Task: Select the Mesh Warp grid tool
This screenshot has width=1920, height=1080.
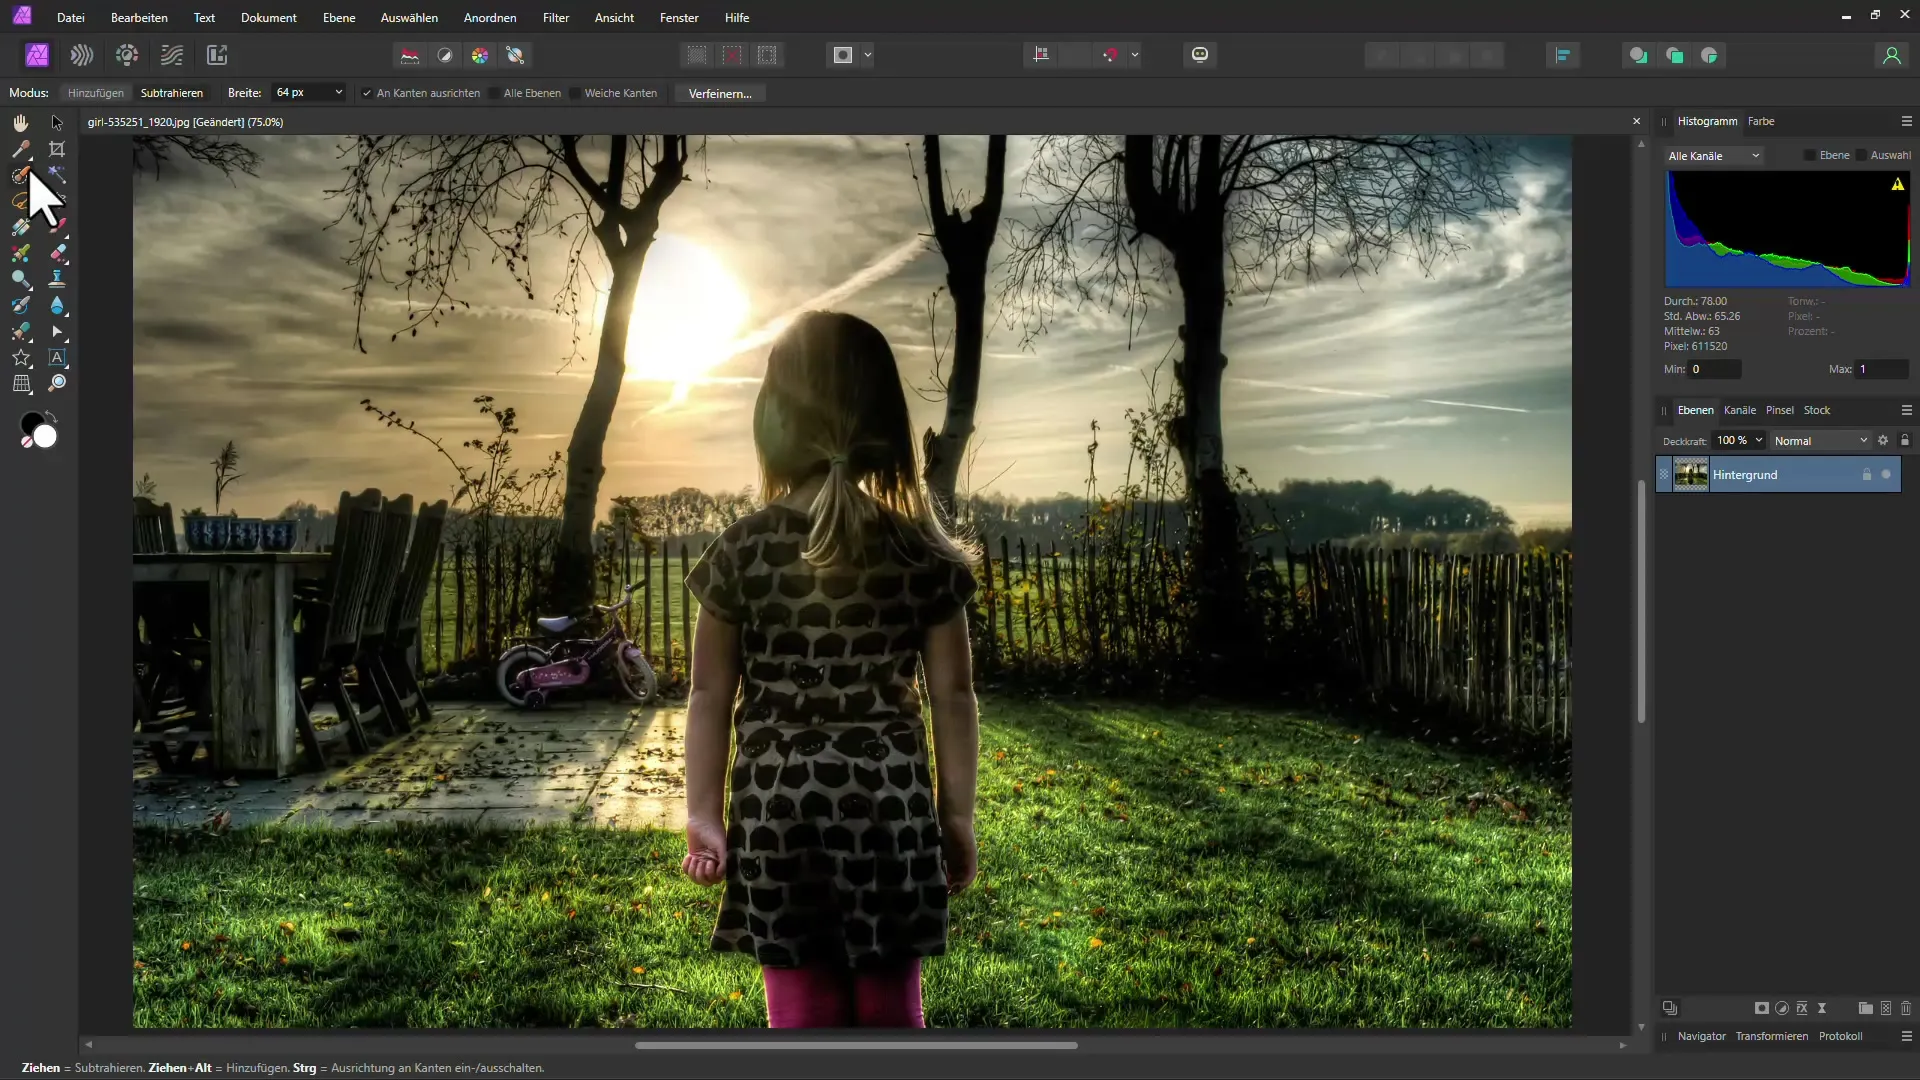Action: 21,383
